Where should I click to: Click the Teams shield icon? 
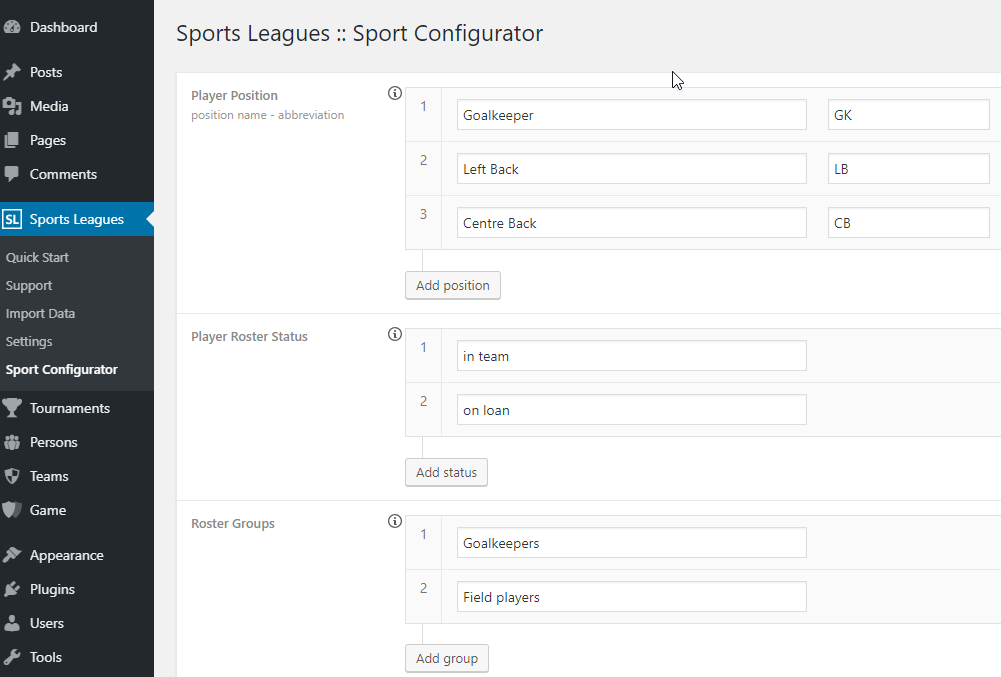click(12, 476)
